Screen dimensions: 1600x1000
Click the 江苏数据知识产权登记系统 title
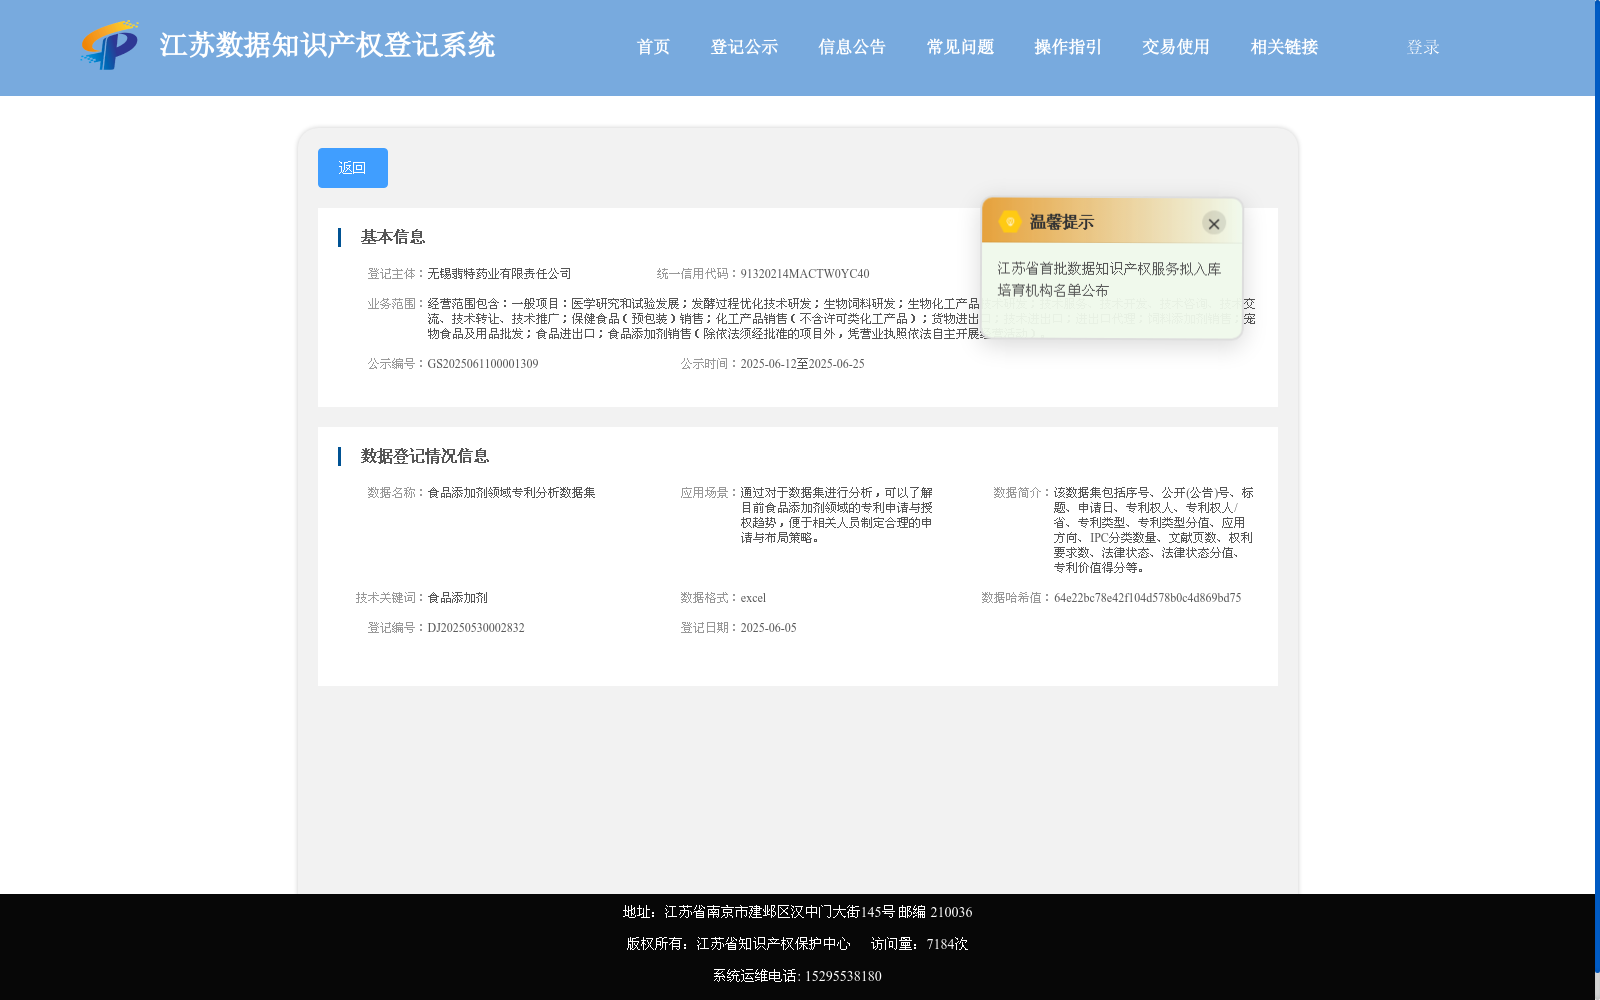click(327, 46)
